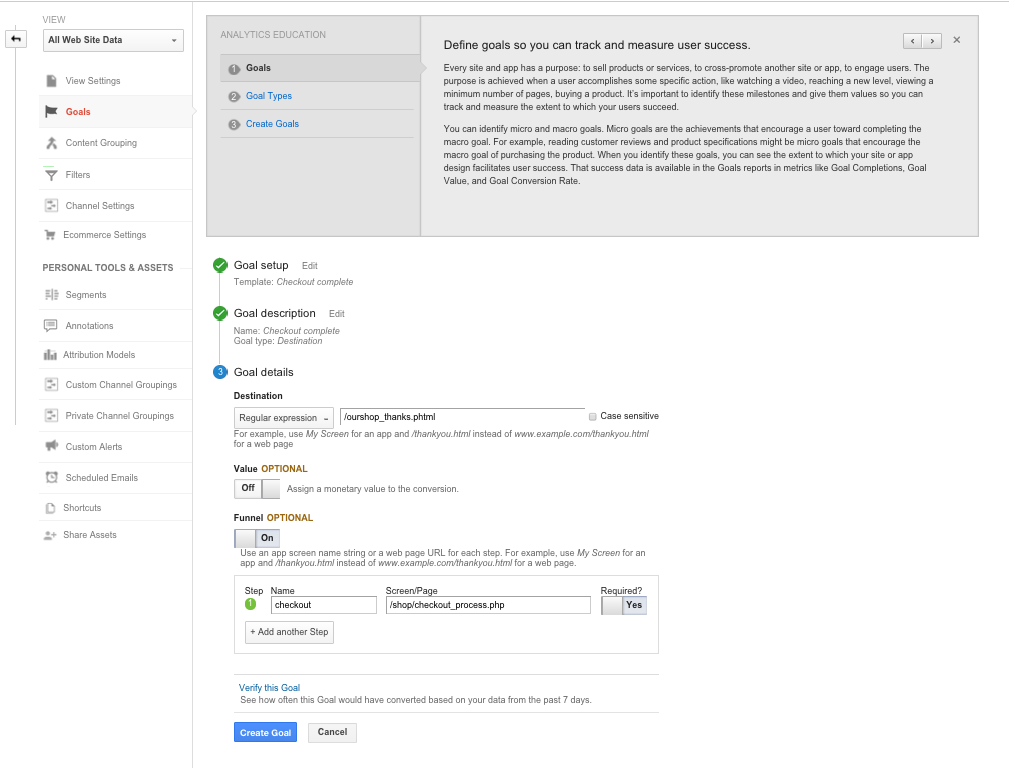Click Add another Step button
Viewport: 1009px width, 768px height.
[x=289, y=632]
